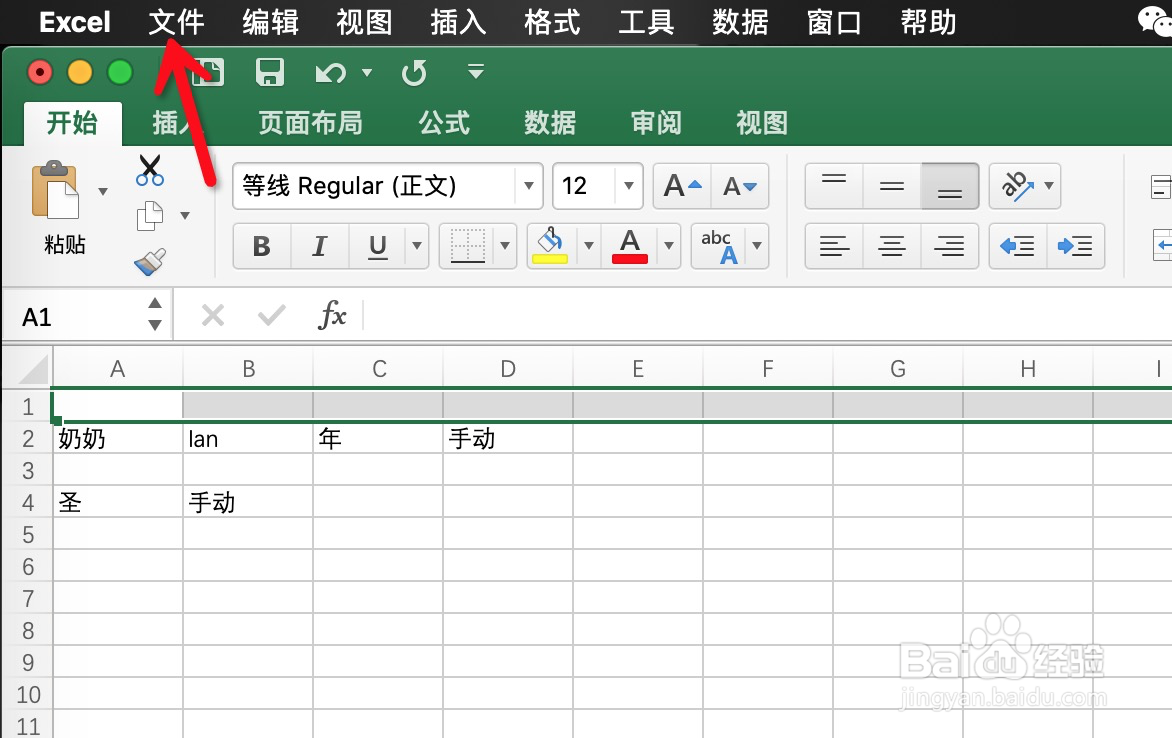
Task: Open the font size dropdown
Action: tap(629, 186)
